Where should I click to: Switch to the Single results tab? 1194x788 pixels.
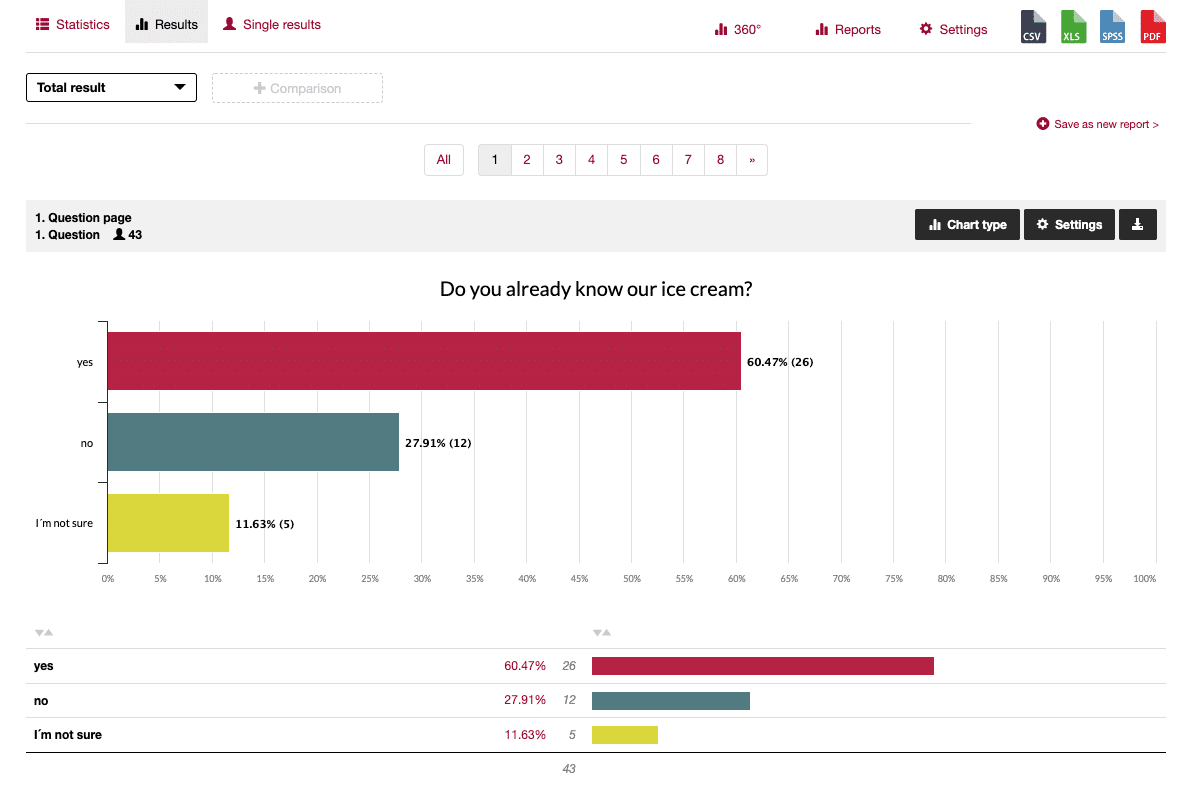pos(271,24)
